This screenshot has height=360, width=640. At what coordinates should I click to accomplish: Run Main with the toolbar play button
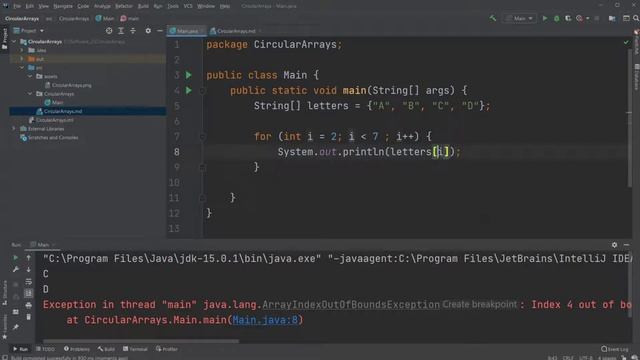[x=544, y=18]
